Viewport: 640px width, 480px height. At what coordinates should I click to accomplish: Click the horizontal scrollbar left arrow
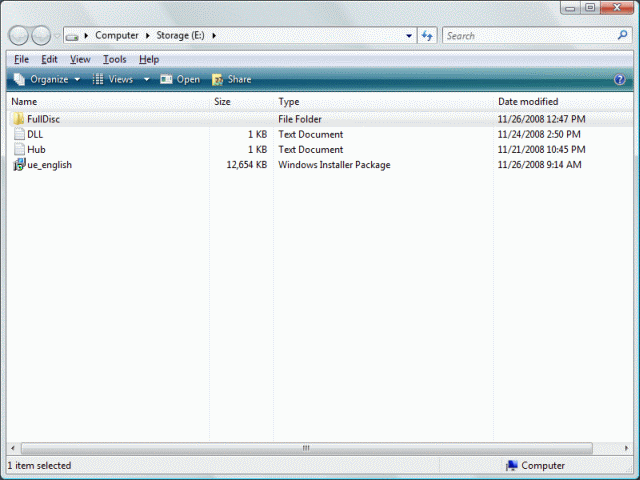pyautogui.click(x=13, y=448)
